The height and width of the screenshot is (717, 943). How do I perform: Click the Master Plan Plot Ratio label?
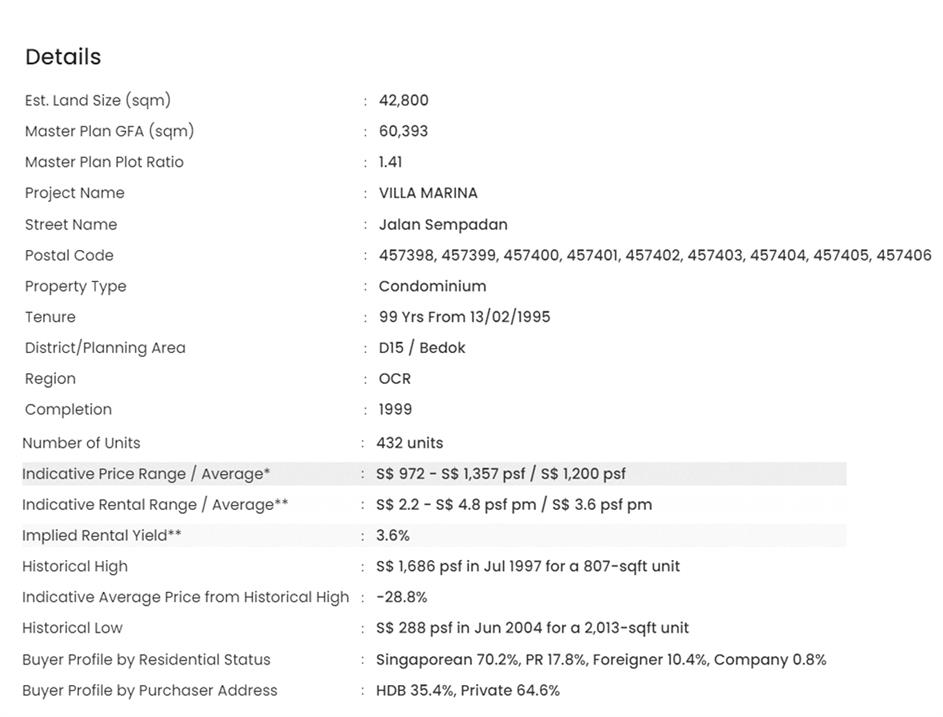coord(104,162)
